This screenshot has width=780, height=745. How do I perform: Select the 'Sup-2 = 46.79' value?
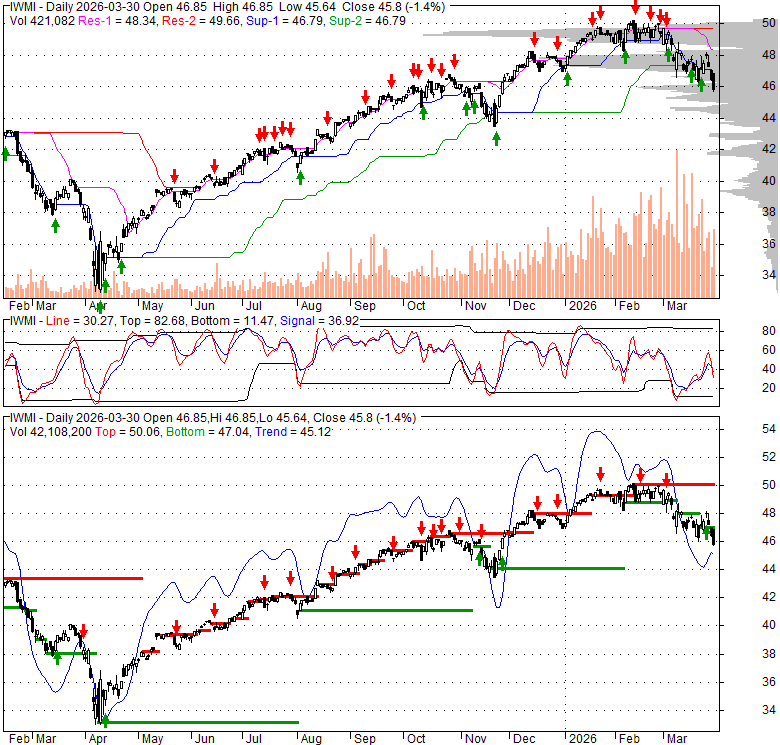[367, 21]
